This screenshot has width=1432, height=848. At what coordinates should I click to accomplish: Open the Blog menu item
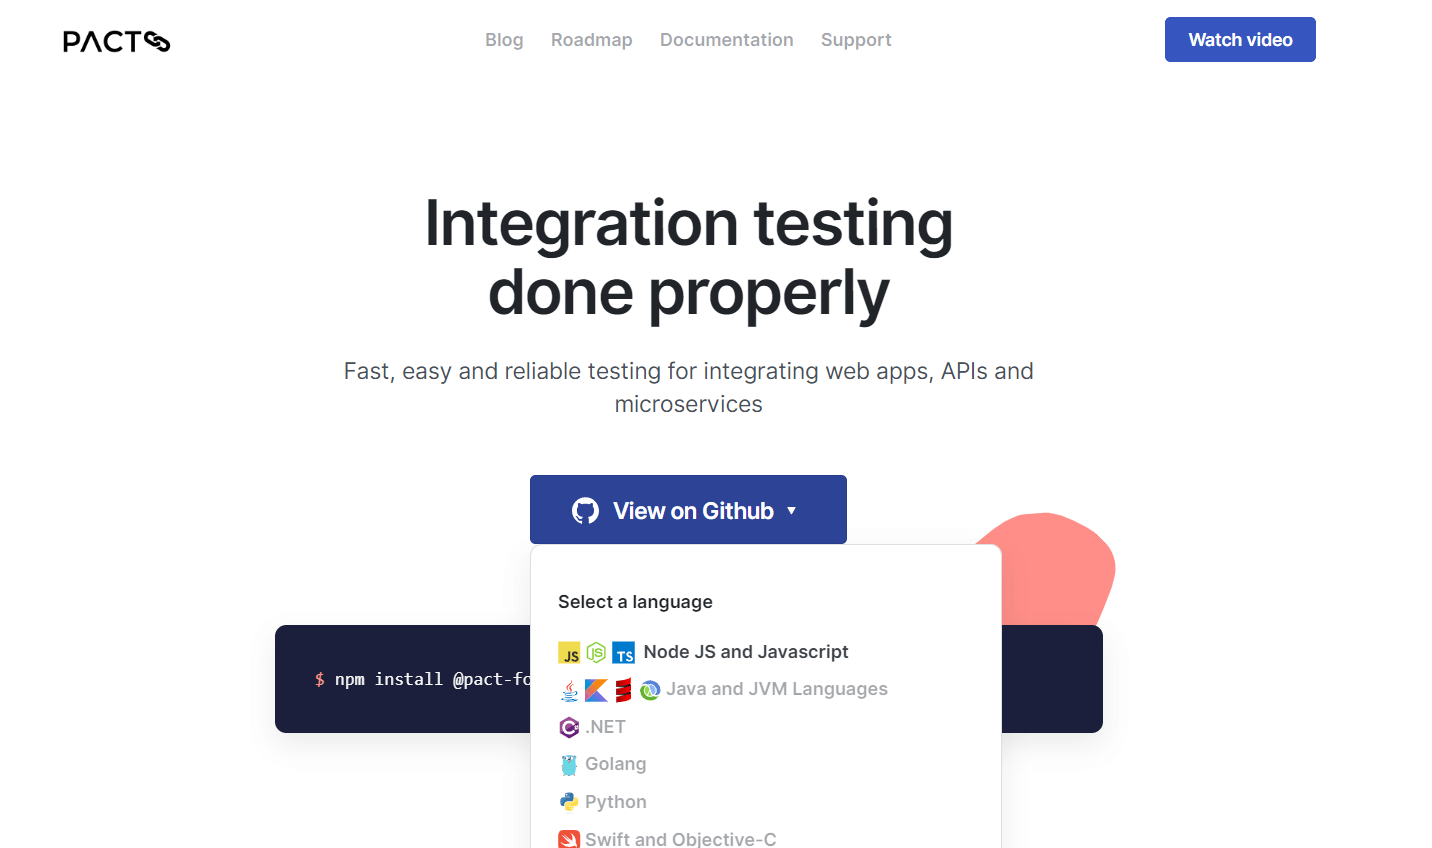504,39
